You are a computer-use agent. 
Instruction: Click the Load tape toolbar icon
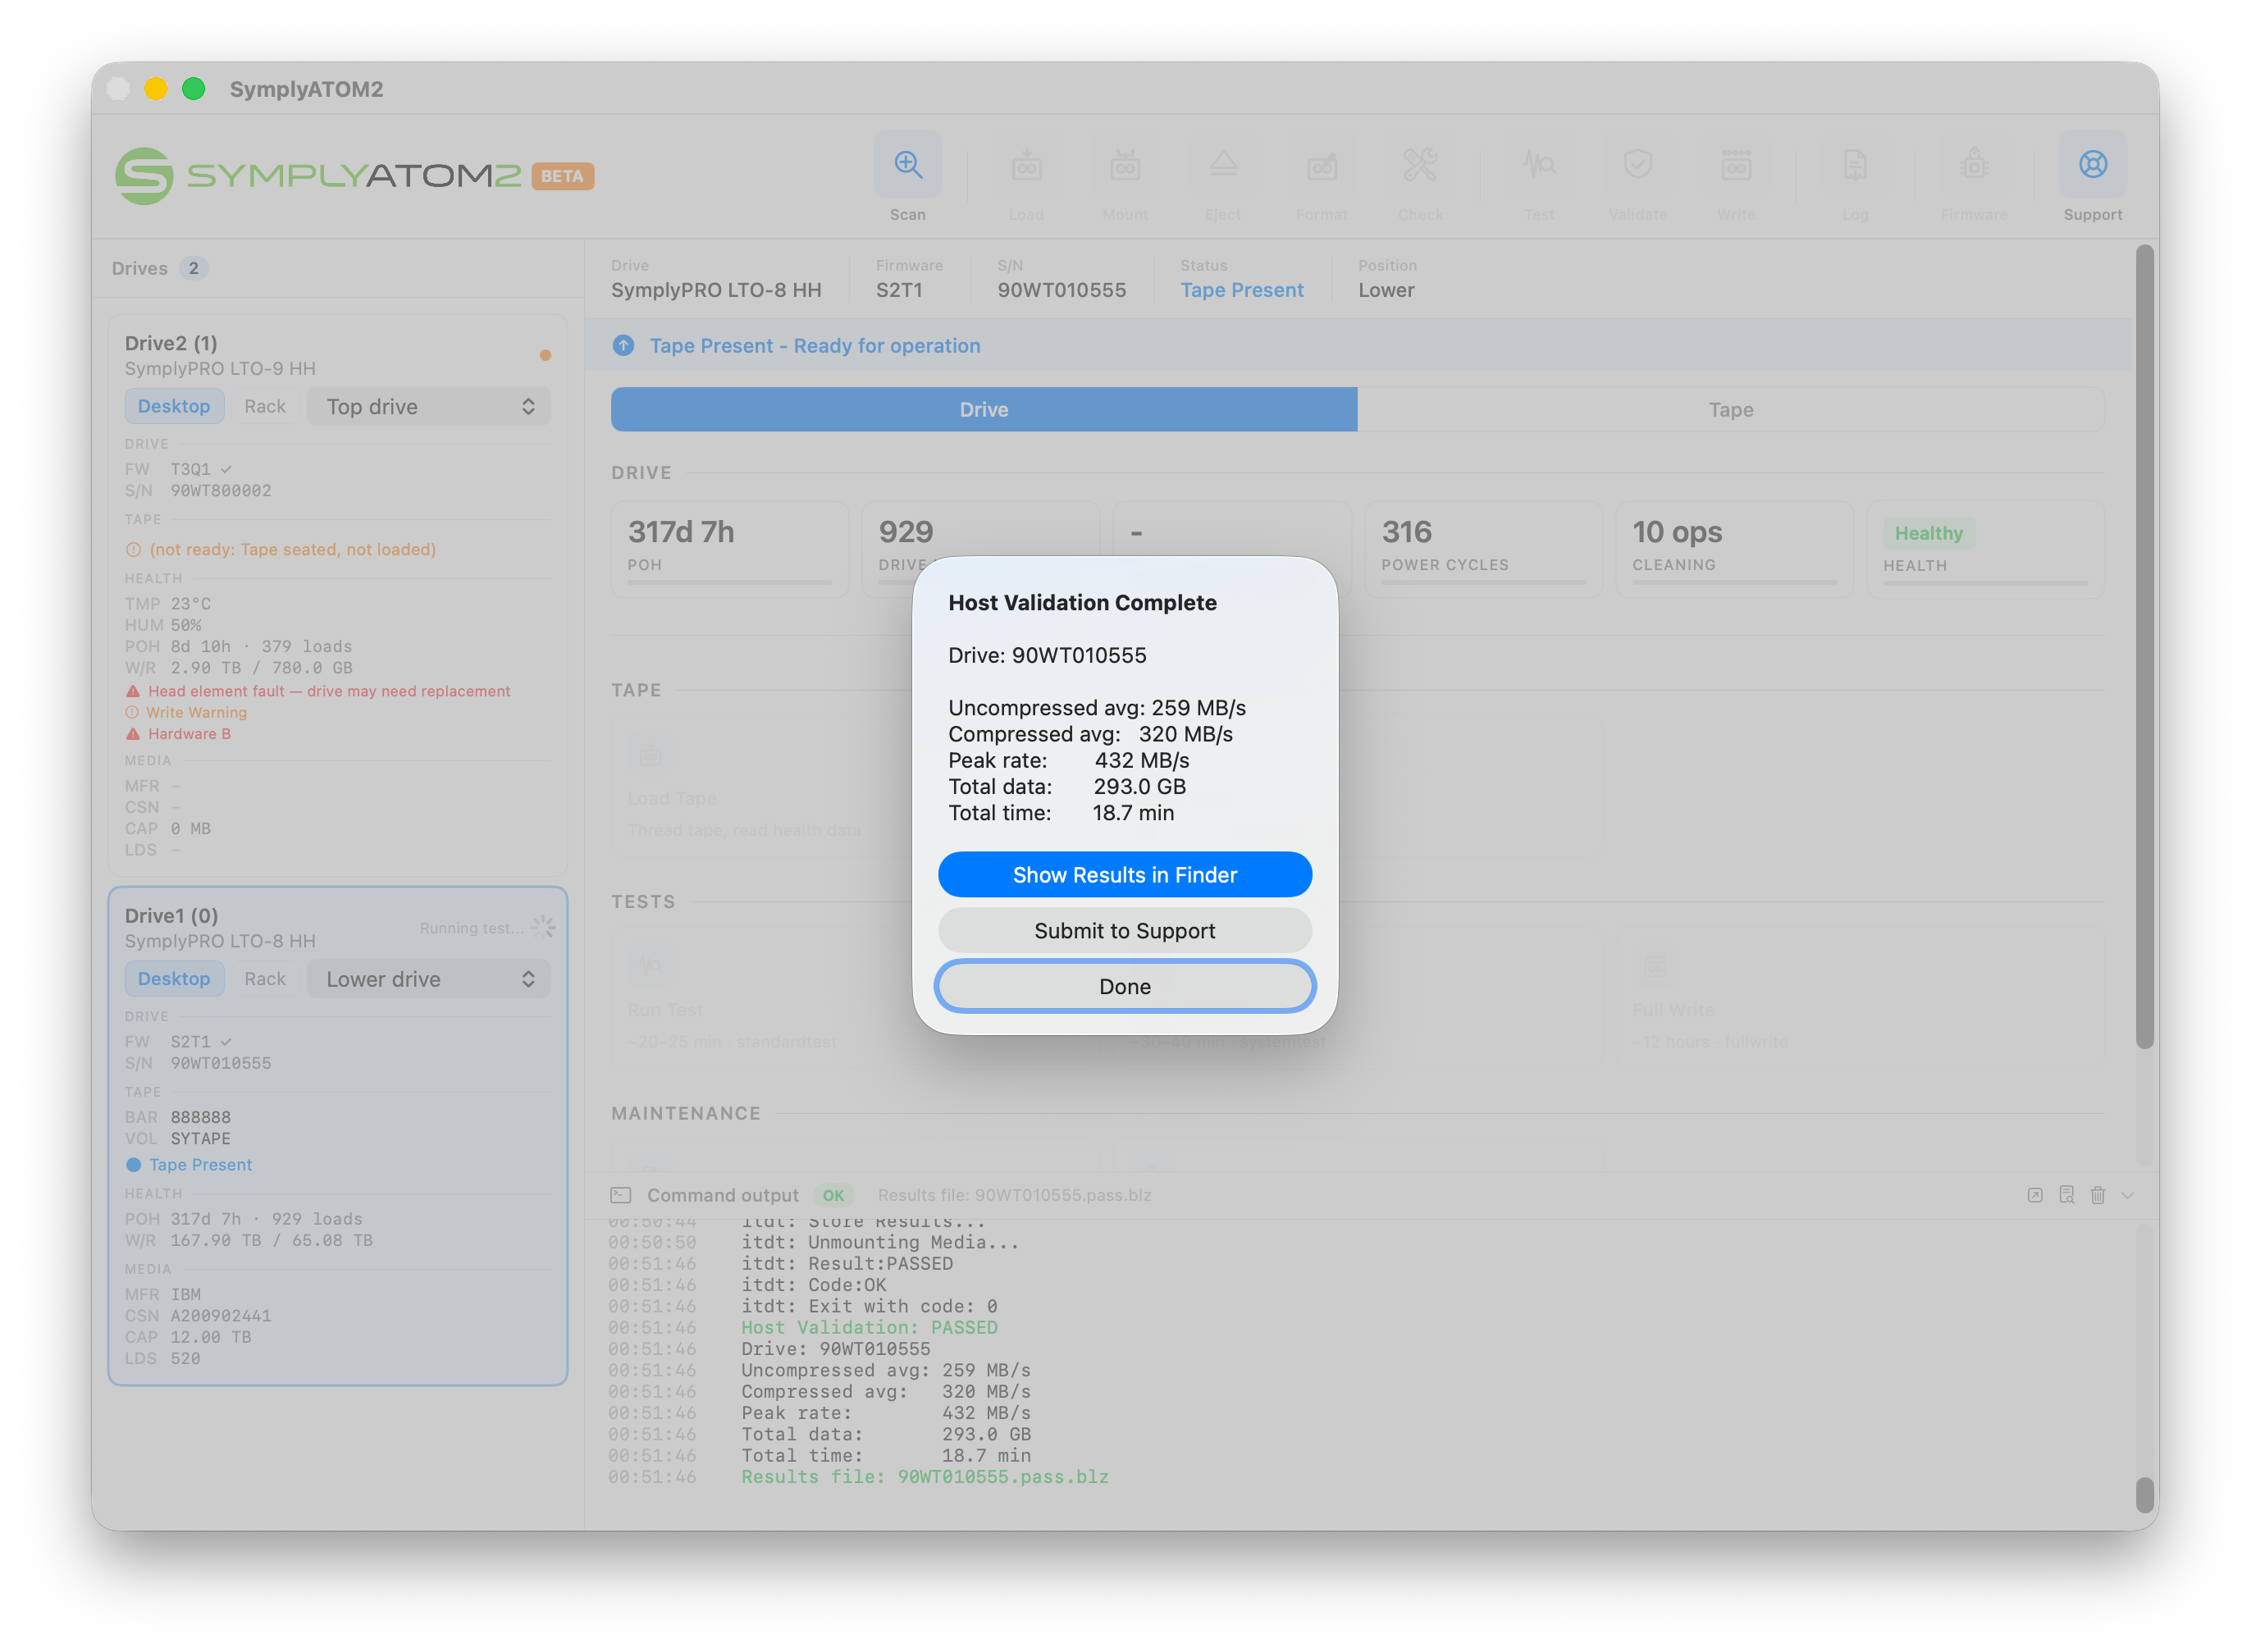[x=1026, y=164]
